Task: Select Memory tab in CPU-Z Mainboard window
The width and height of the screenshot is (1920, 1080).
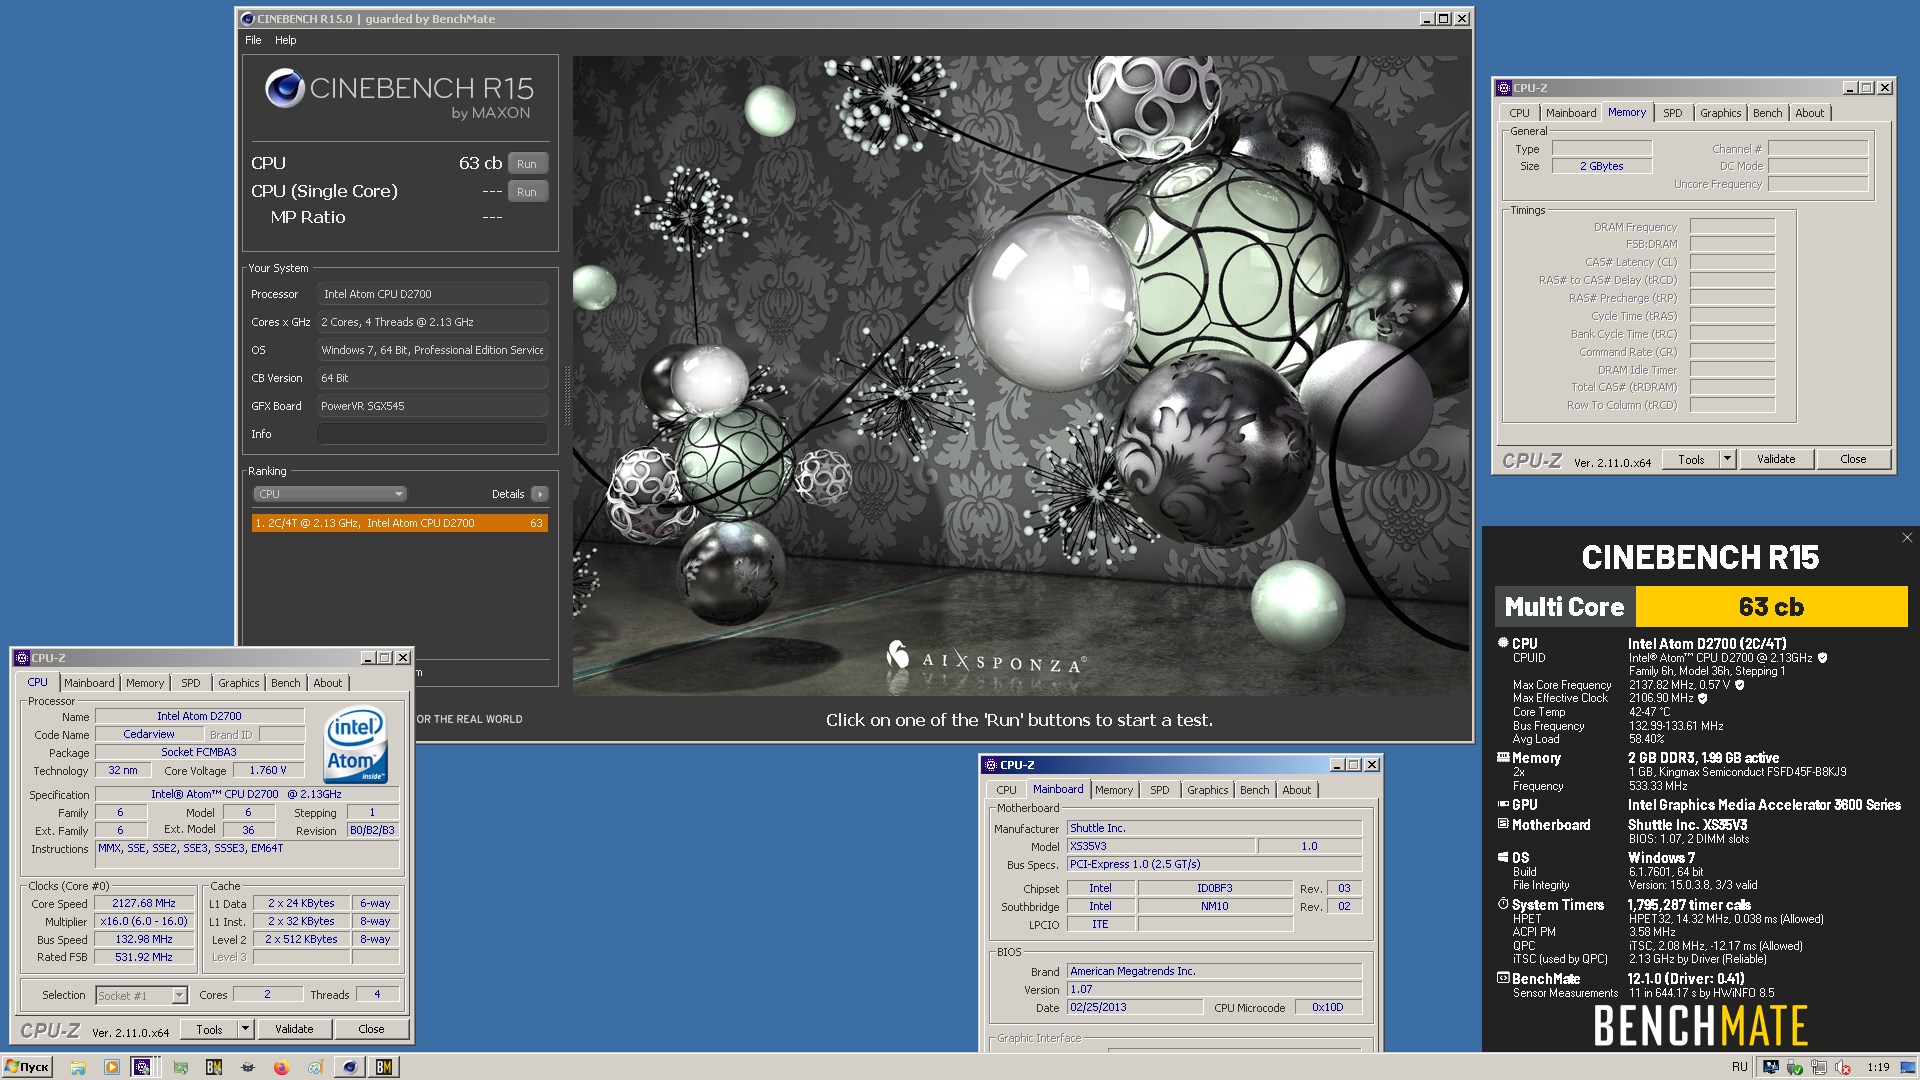Action: (x=1114, y=790)
